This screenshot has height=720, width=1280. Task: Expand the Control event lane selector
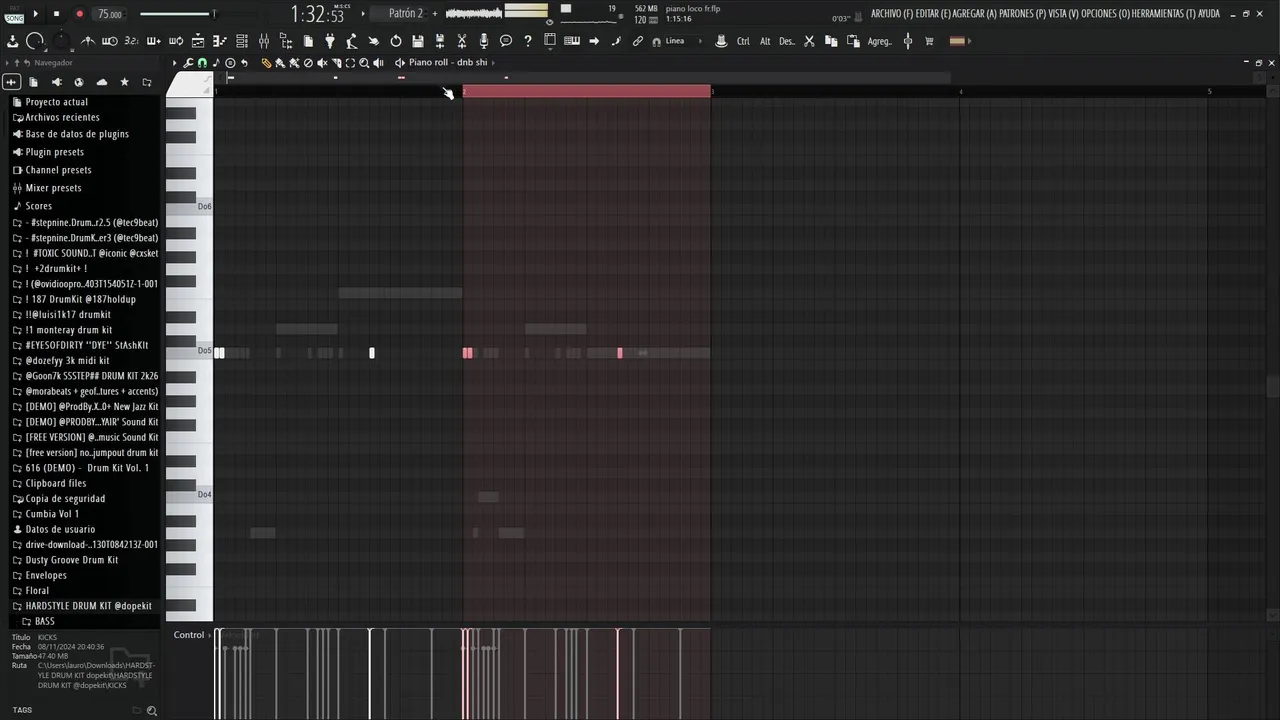coord(194,635)
